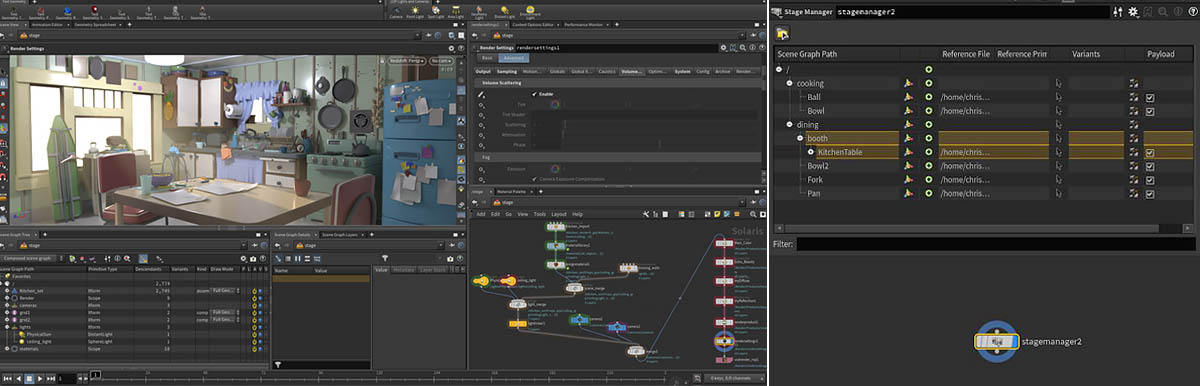Toggle the Fork payload checkbox
Image resolution: width=1200 pixels, height=386 pixels.
point(1150,180)
